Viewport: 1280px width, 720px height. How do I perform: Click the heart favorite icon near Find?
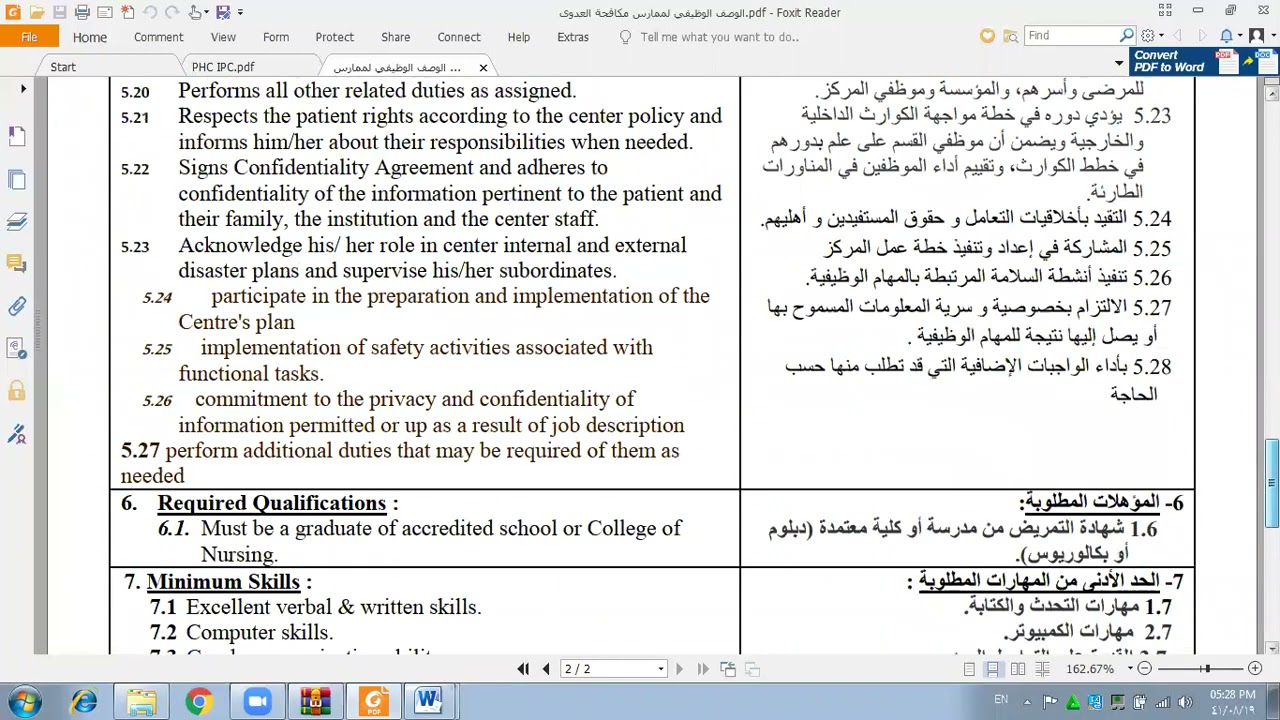tap(987, 36)
